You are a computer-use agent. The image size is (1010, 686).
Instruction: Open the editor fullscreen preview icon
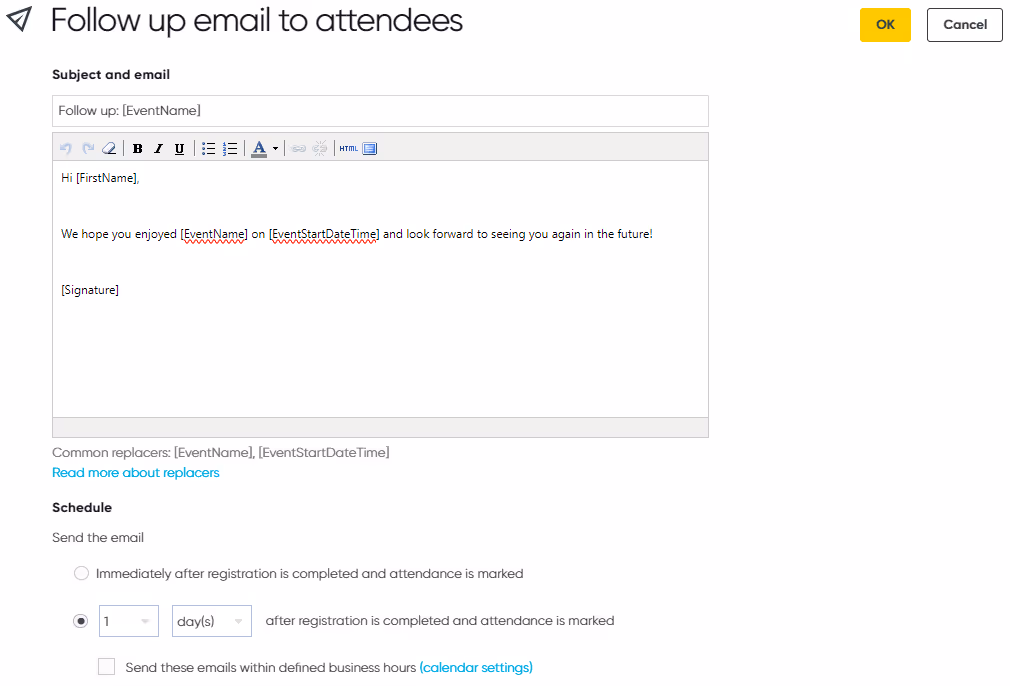click(x=369, y=148)
